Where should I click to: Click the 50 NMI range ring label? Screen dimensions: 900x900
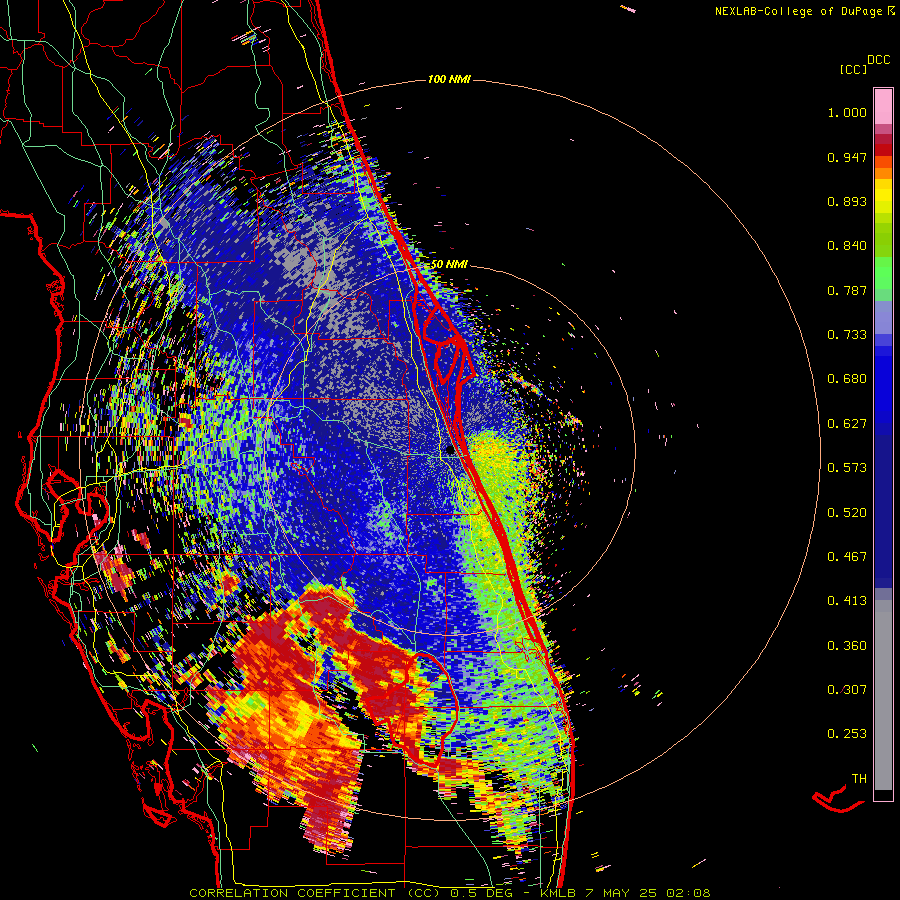[449, 264]
